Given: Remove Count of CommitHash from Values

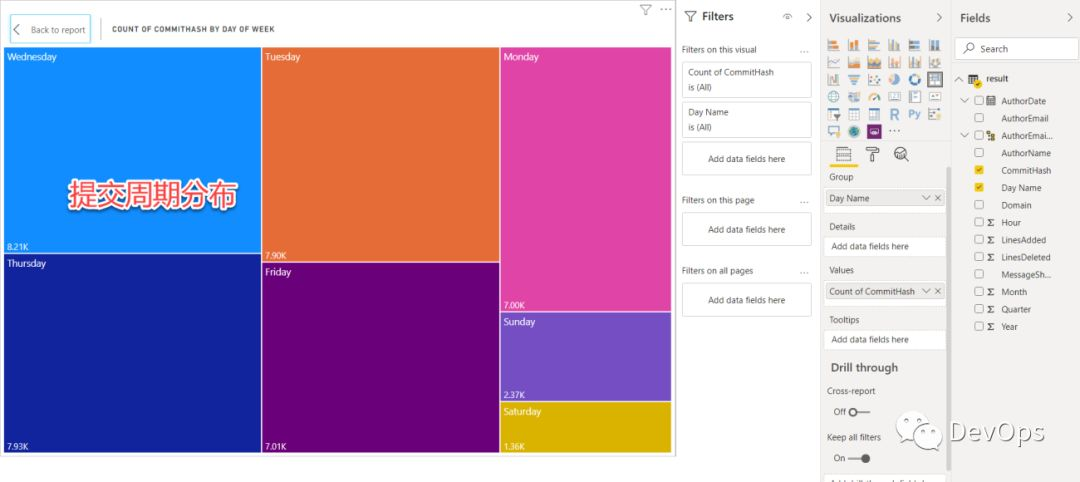Looking at the screenshot, I should pyautogui.click(x=937, y=291).
